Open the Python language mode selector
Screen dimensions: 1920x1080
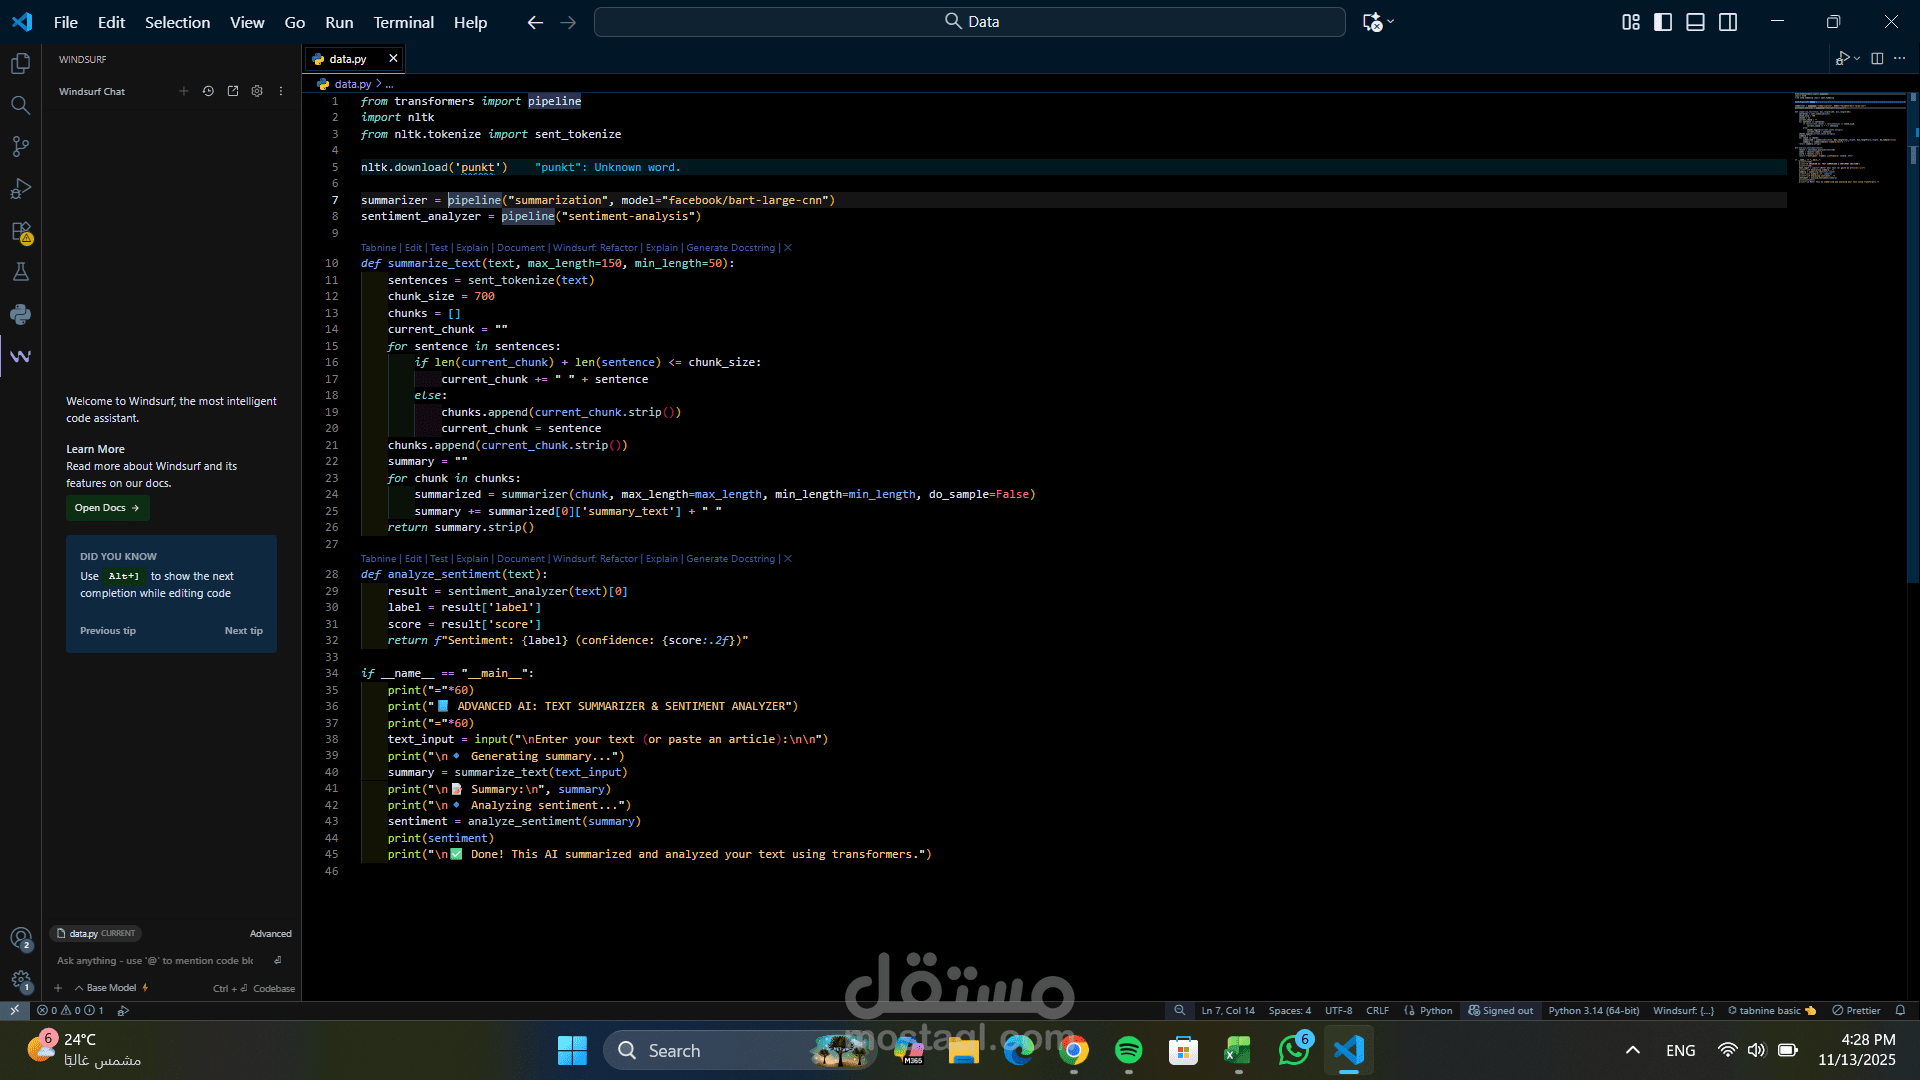[x=1435, y=1011]
